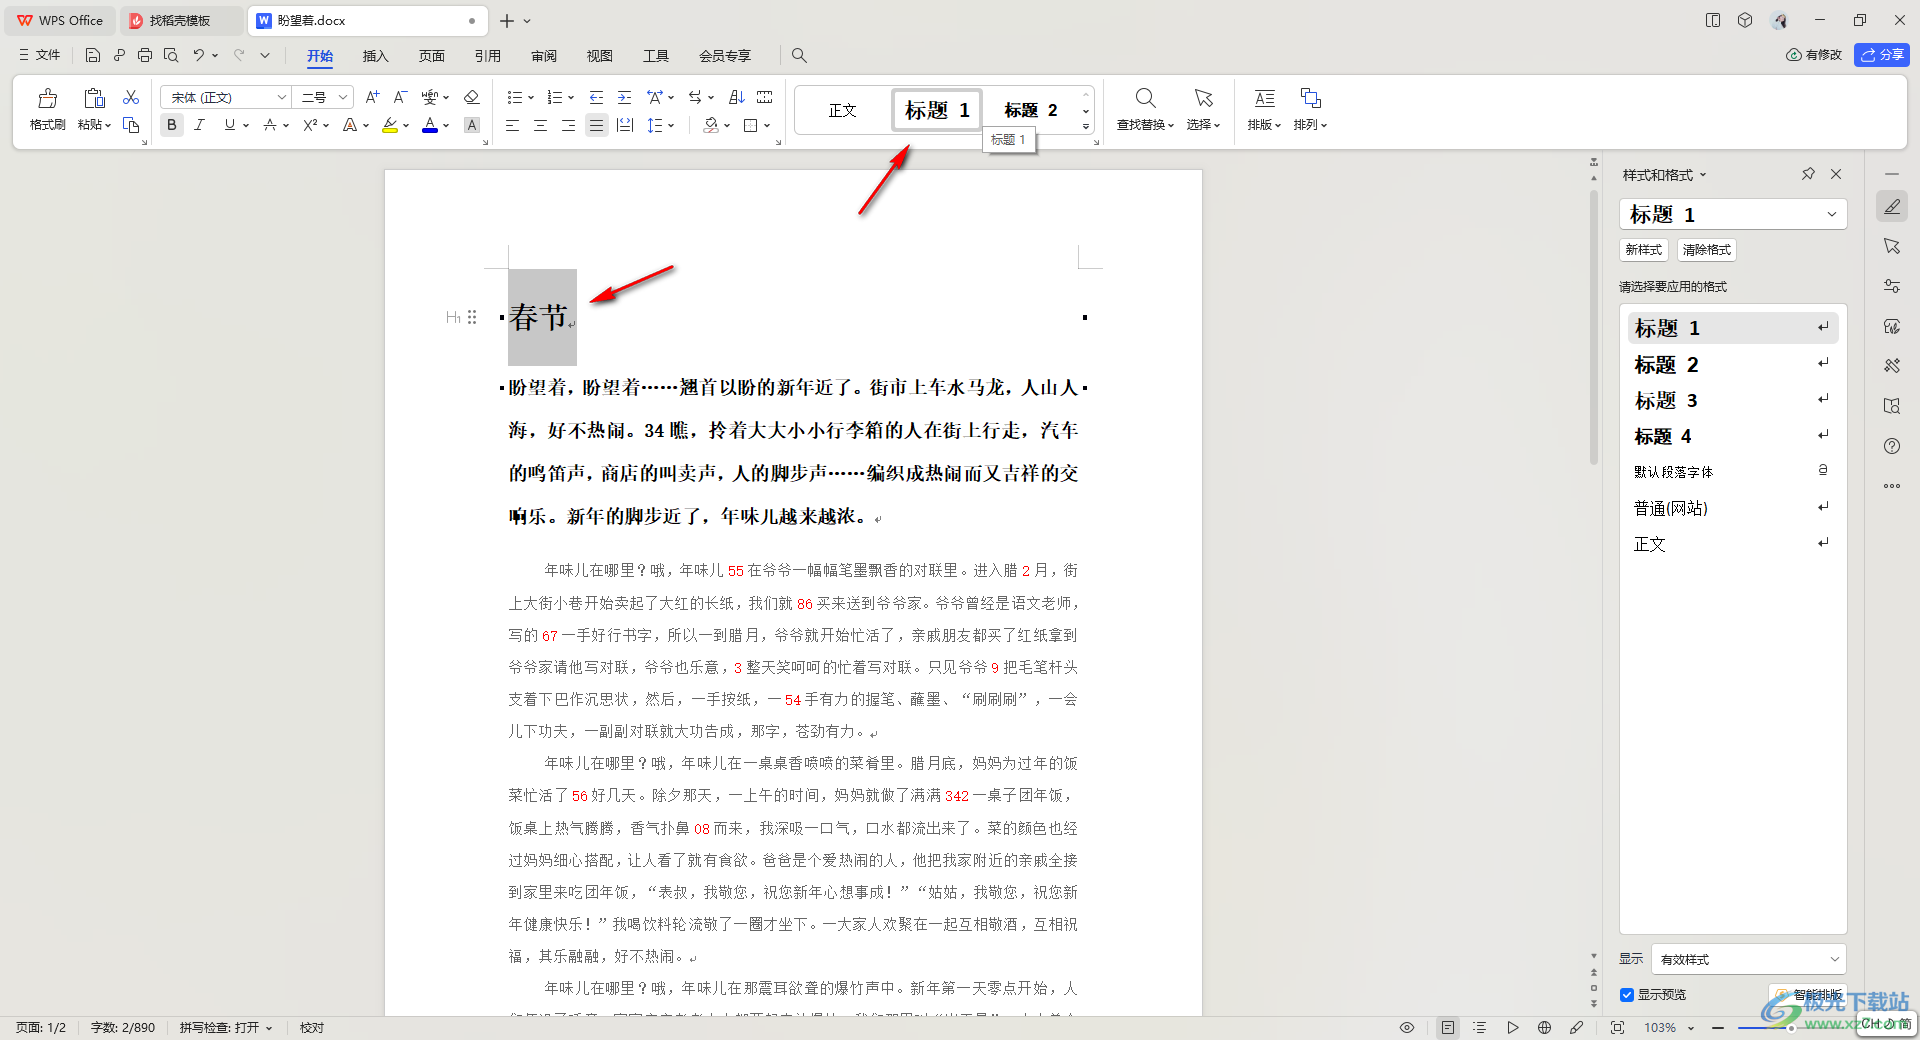This screenshot has width=1920, height=1040.
Task: Toggle Page Layout view in the status bar
Action: pyautogui.click(x=1447, y=1027)
